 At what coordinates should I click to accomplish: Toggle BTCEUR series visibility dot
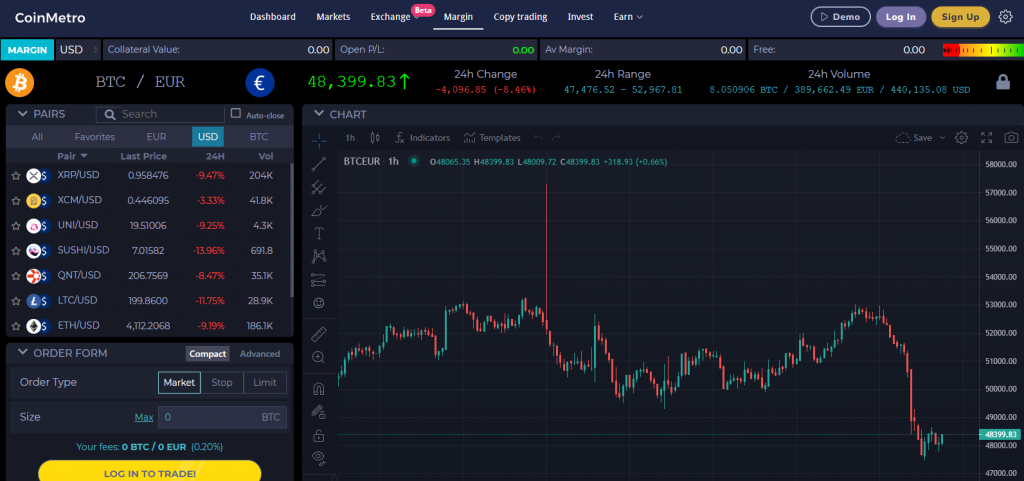(x=413, y=161)
